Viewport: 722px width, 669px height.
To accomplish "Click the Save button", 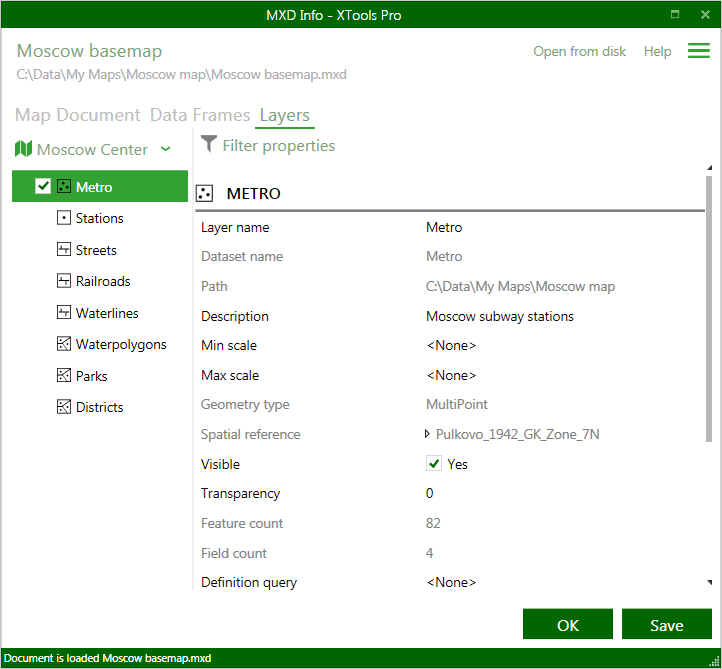I will pos(666,624).
